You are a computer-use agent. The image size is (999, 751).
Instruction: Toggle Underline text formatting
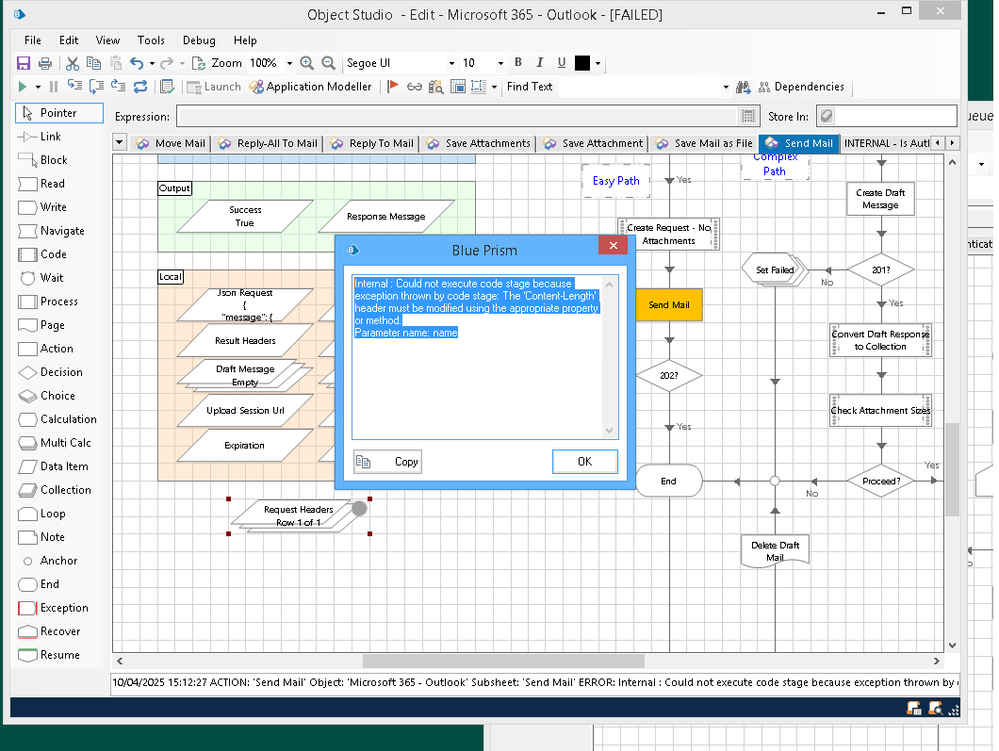(561, 63)
